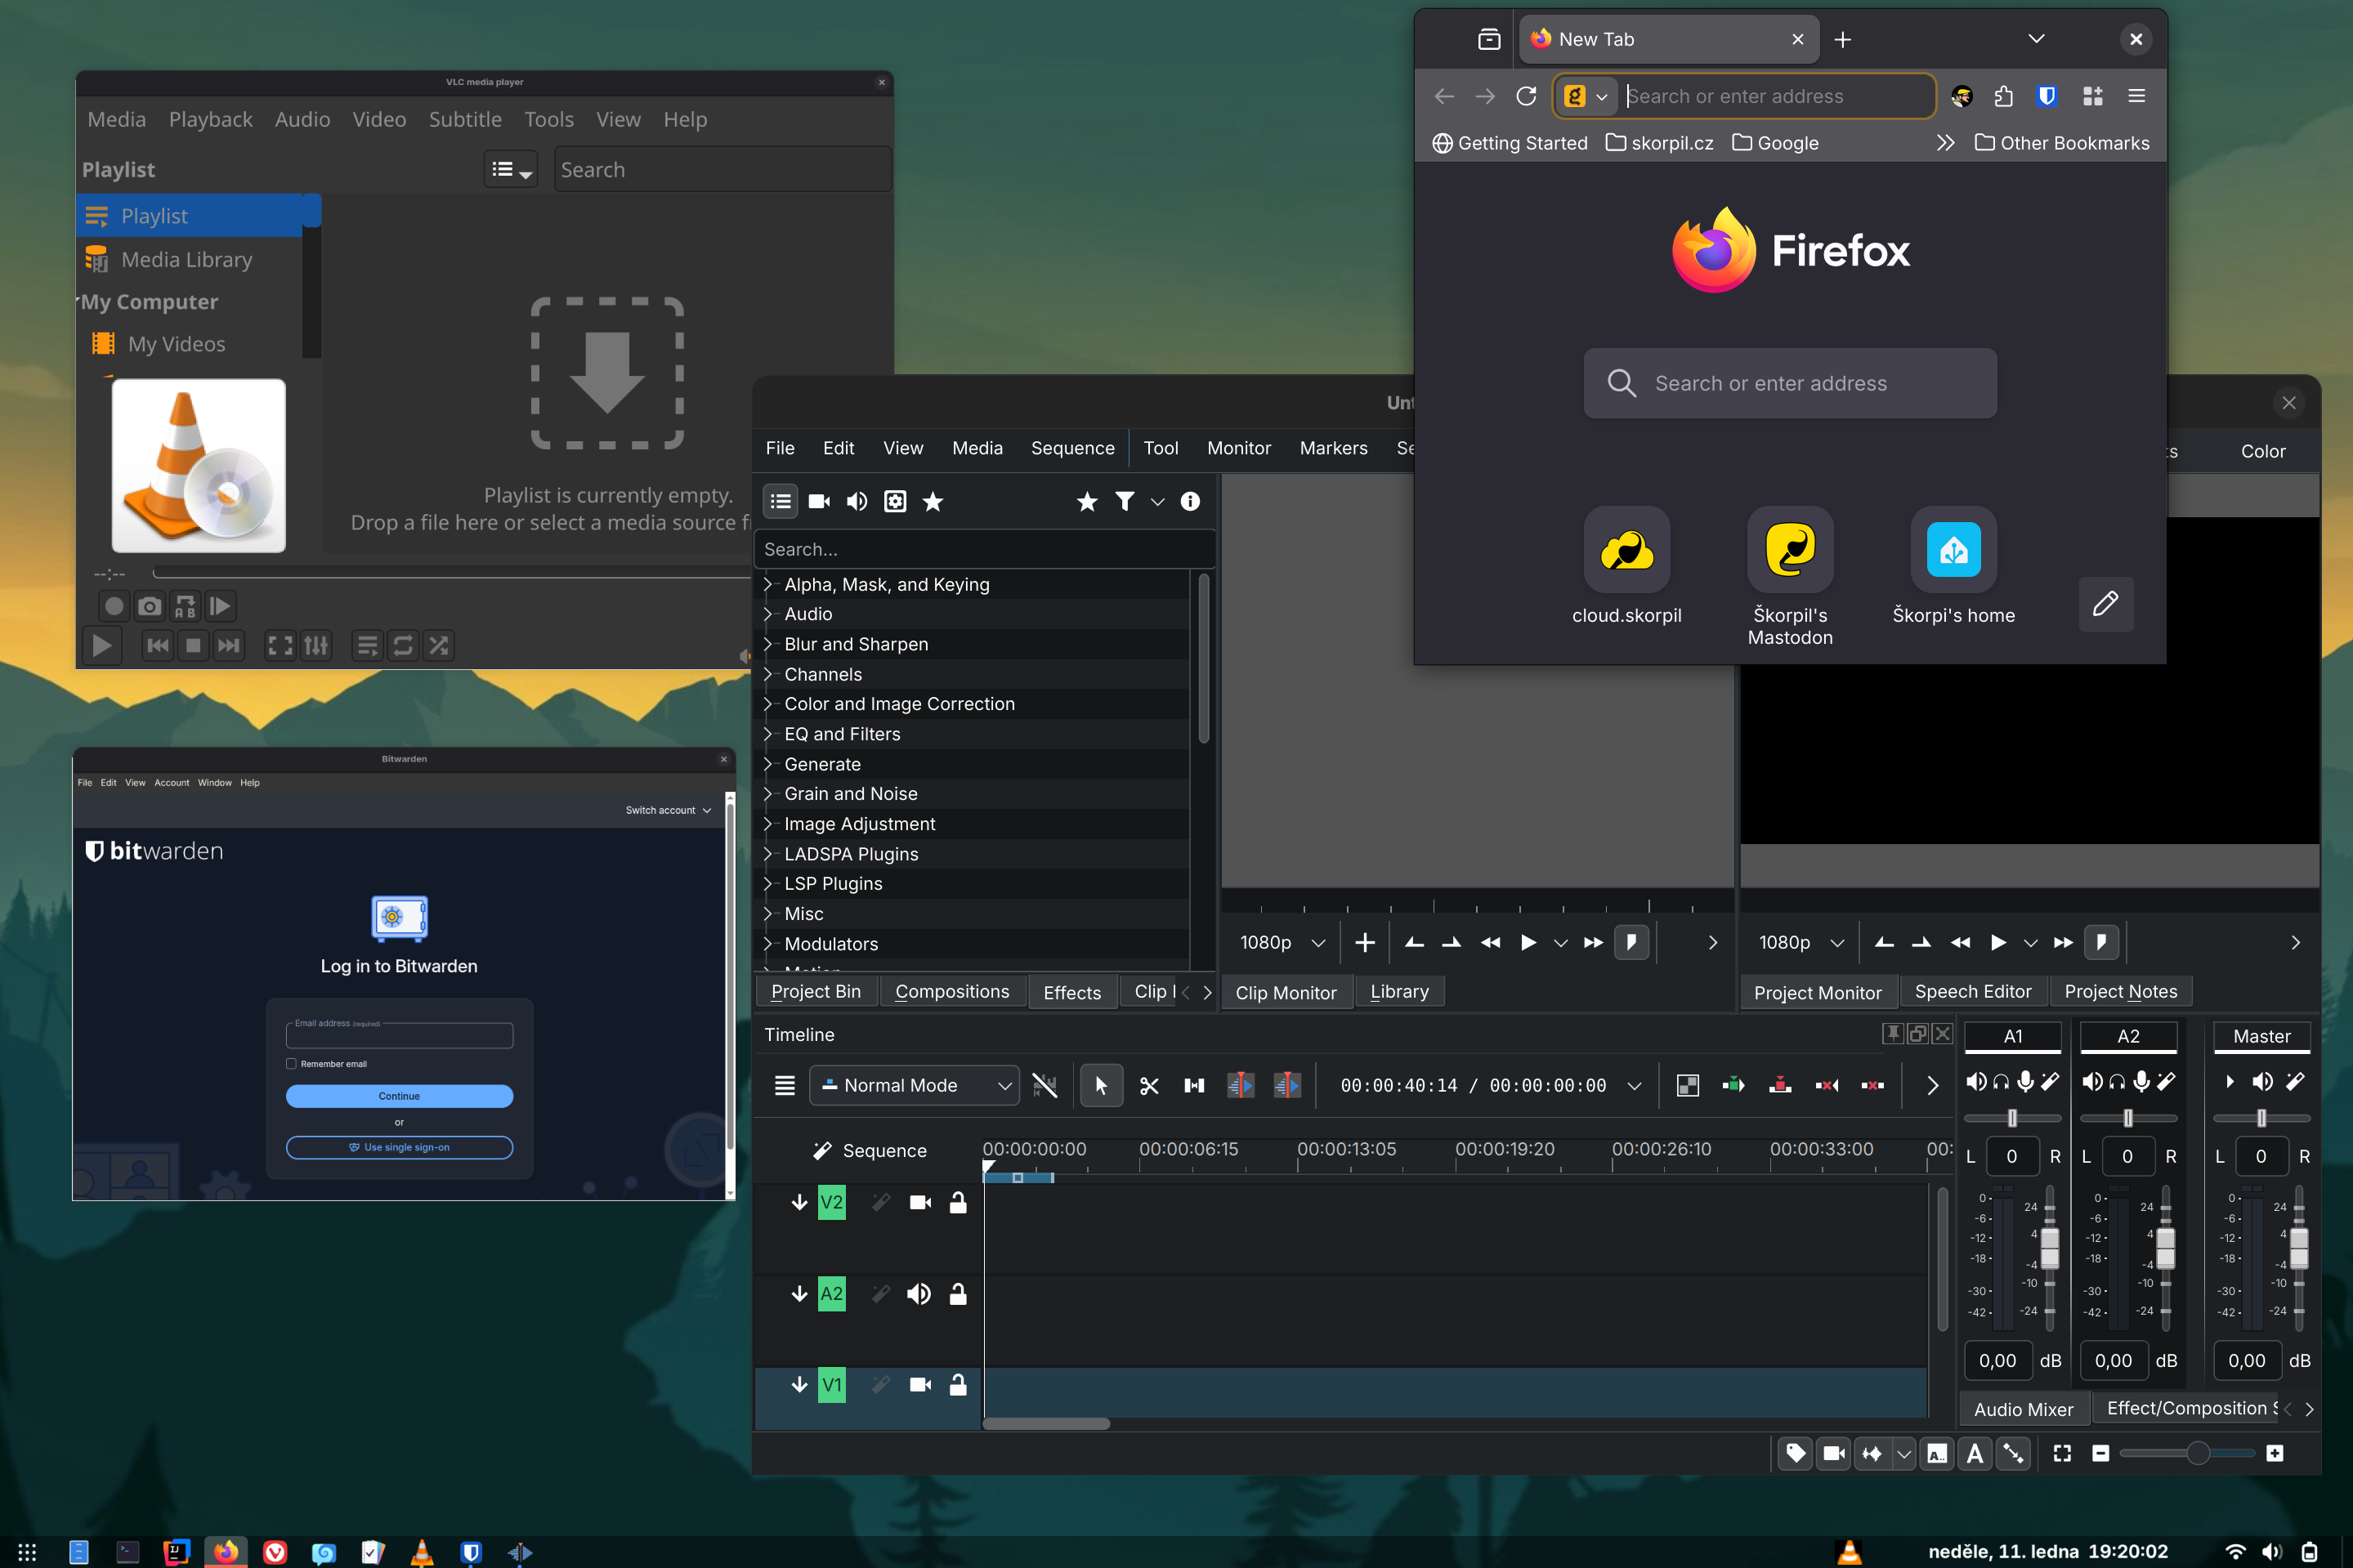Open VLC extended settings equalizer icon

[x=316, y=646]
